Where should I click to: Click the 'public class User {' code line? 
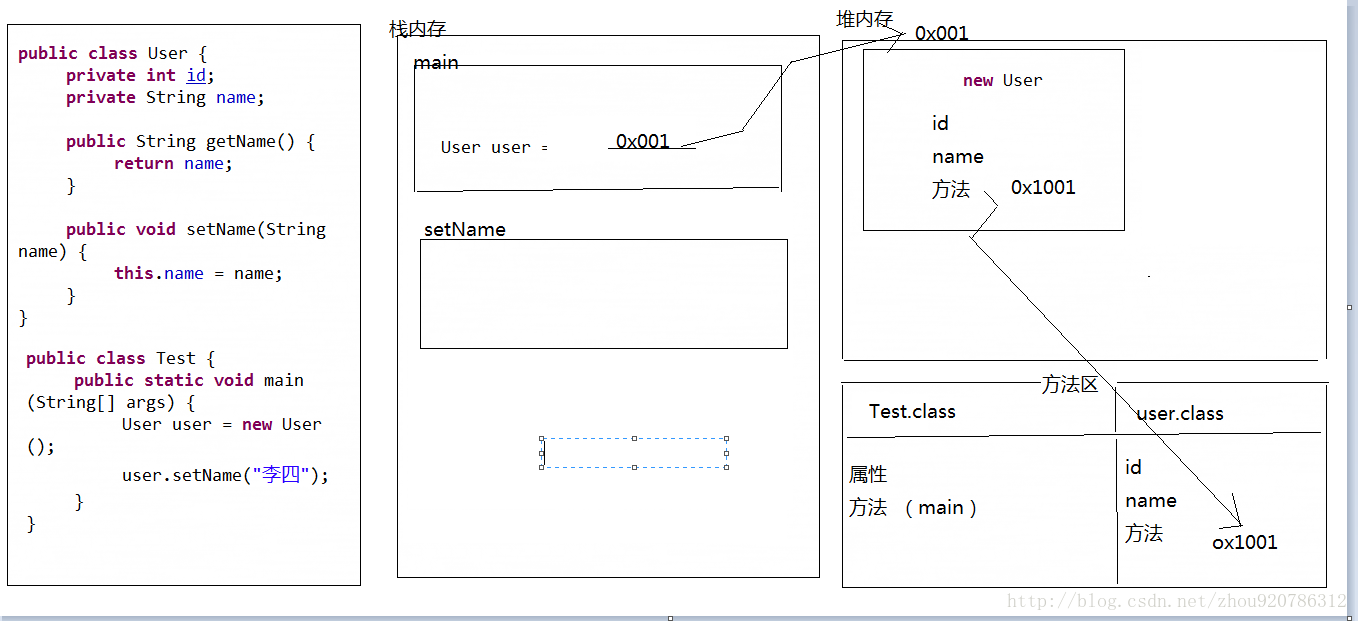click(113, 54)
